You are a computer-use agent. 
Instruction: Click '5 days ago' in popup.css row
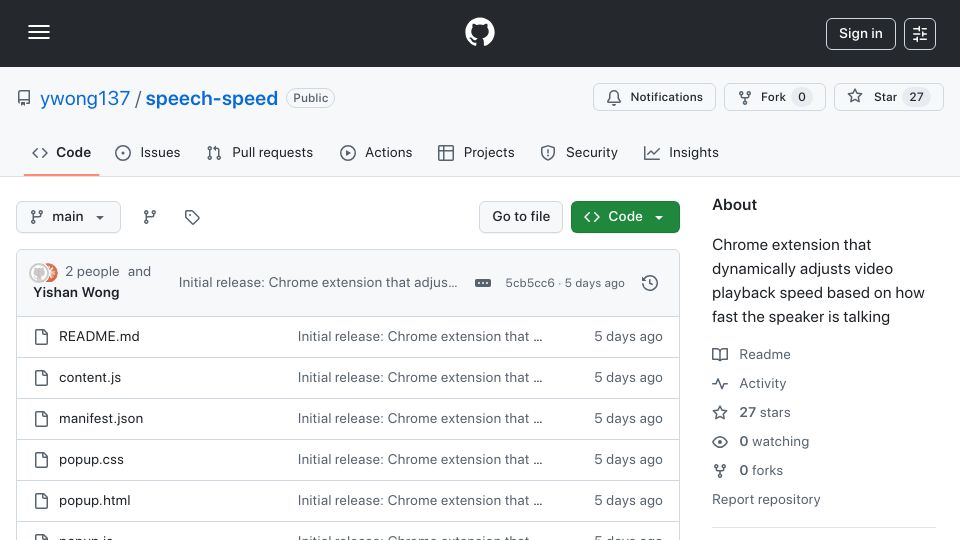click(x=628, y=459)
